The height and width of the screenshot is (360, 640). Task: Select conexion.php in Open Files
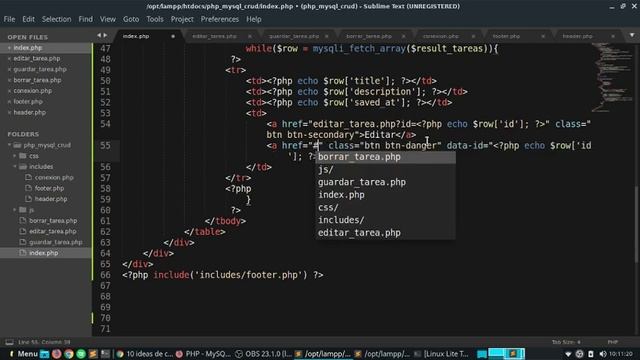(33, 91)
